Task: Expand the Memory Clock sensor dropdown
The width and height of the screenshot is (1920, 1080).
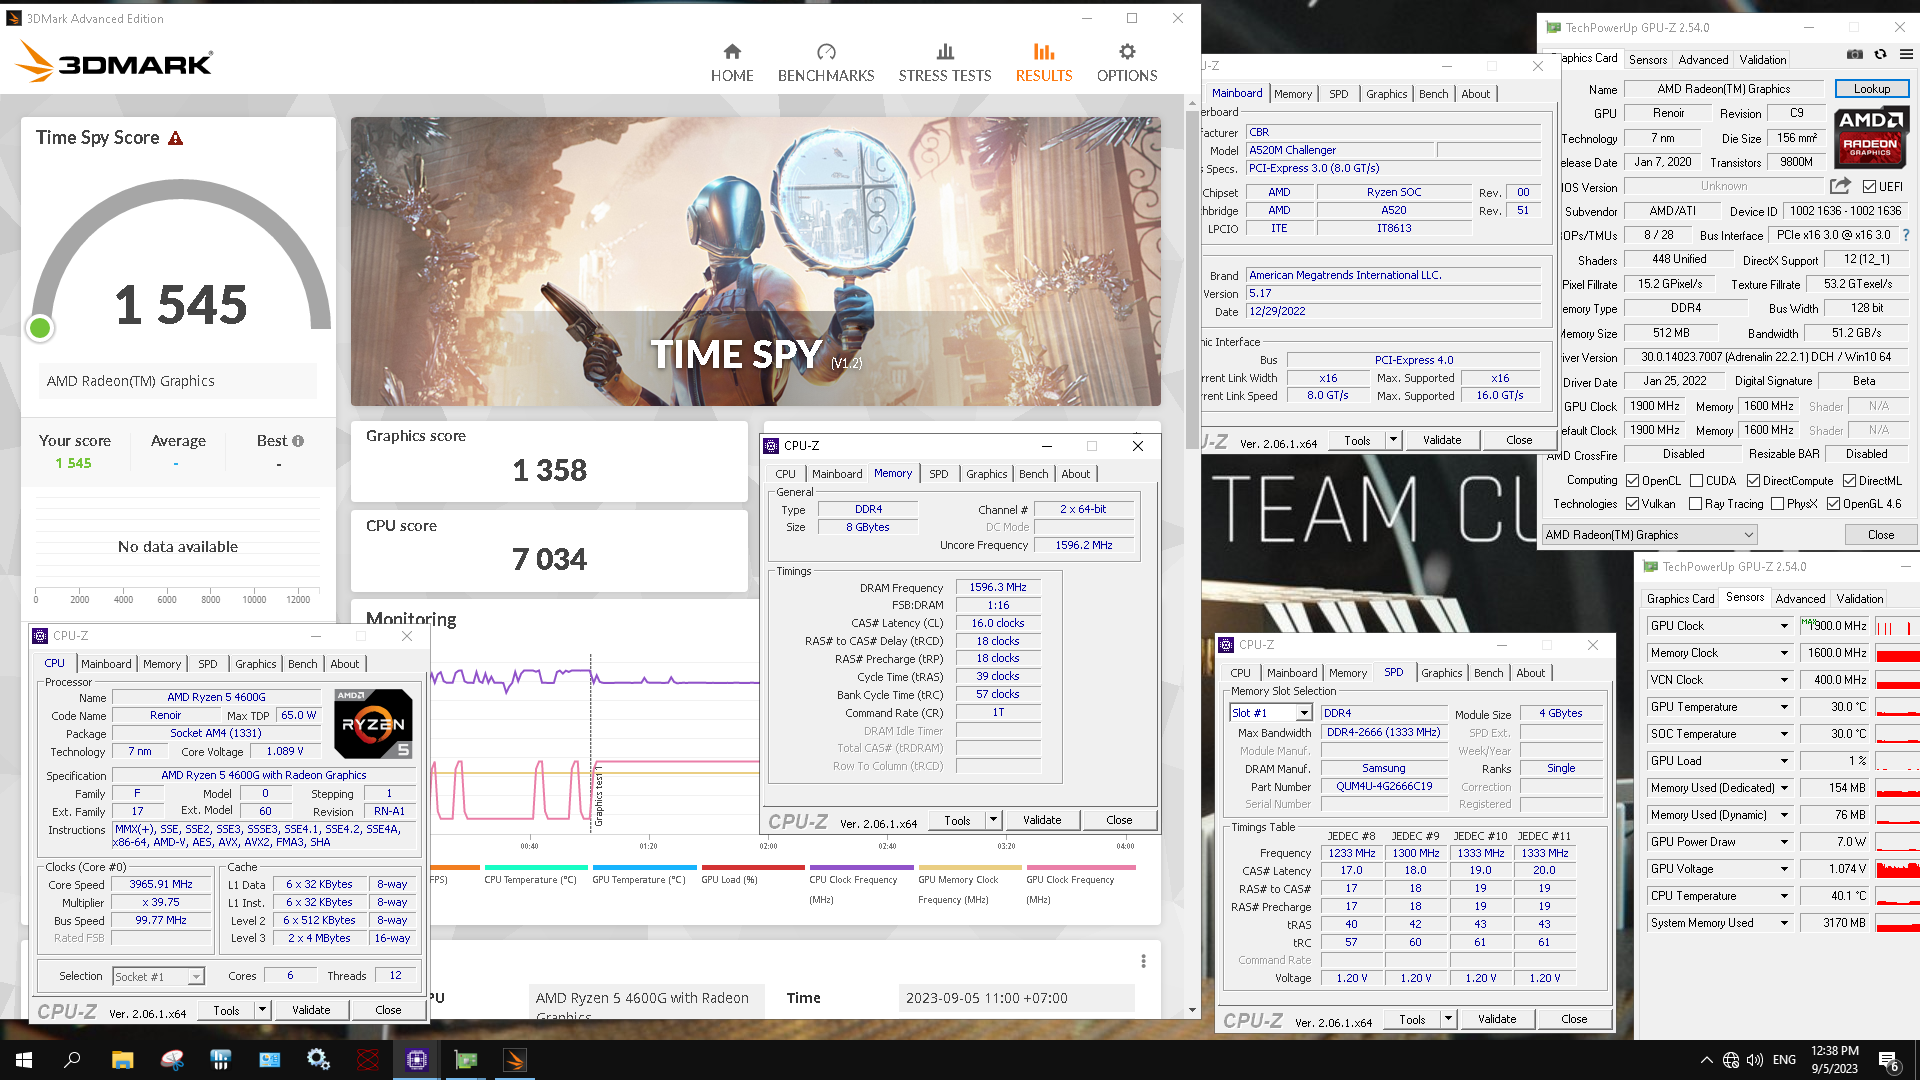Action: point(1784,653)
